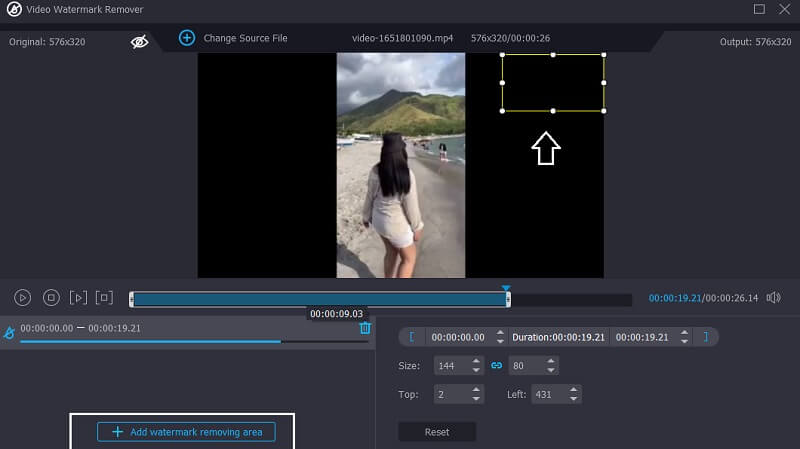Increase the Size width value of 144
This screenshot has height=449, width=800.
click(x=476, y=361)
